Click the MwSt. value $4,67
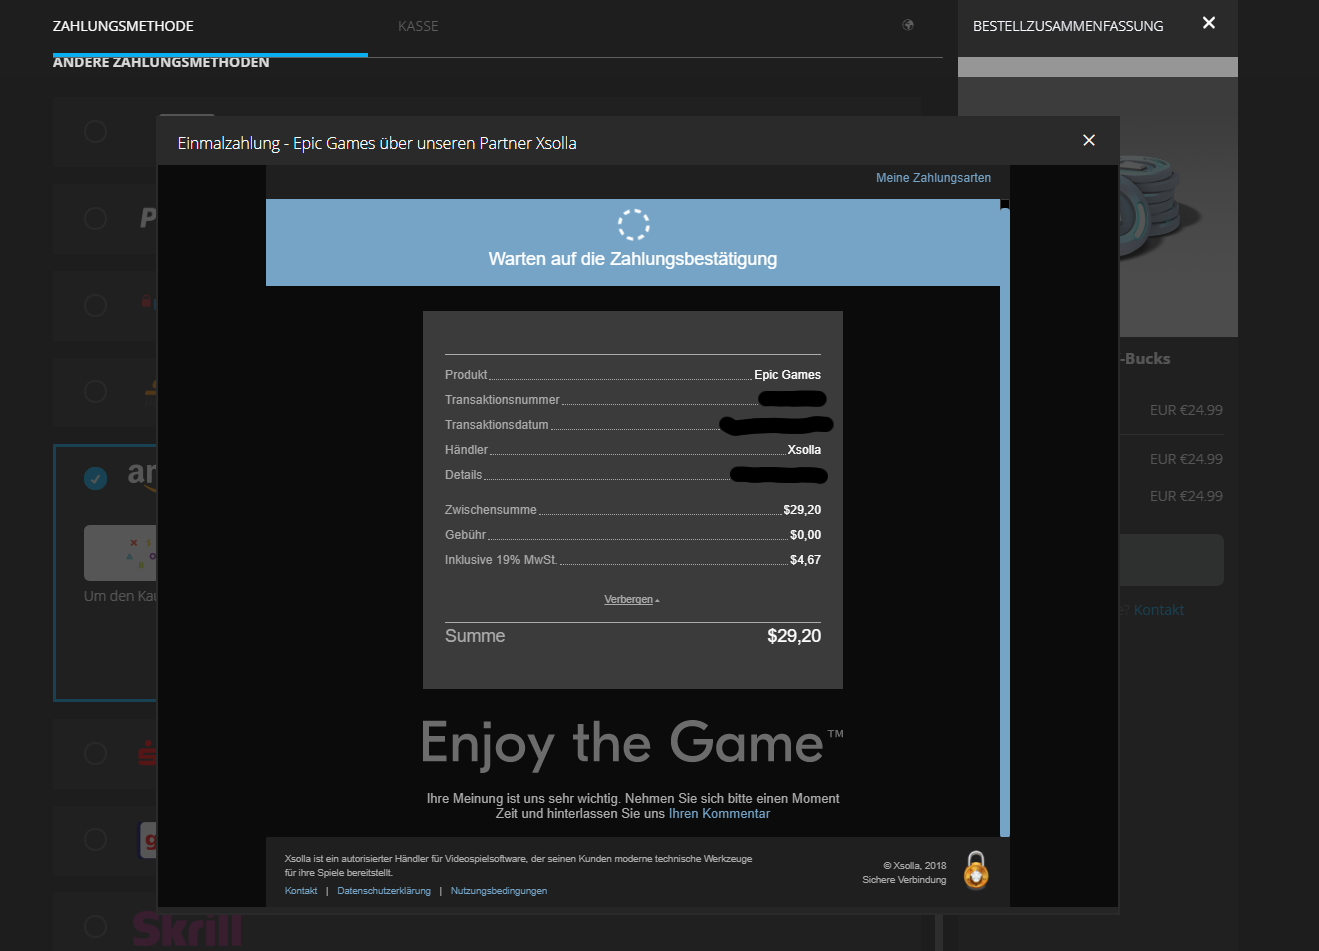Screen dimensions: 1319x951 805,560
